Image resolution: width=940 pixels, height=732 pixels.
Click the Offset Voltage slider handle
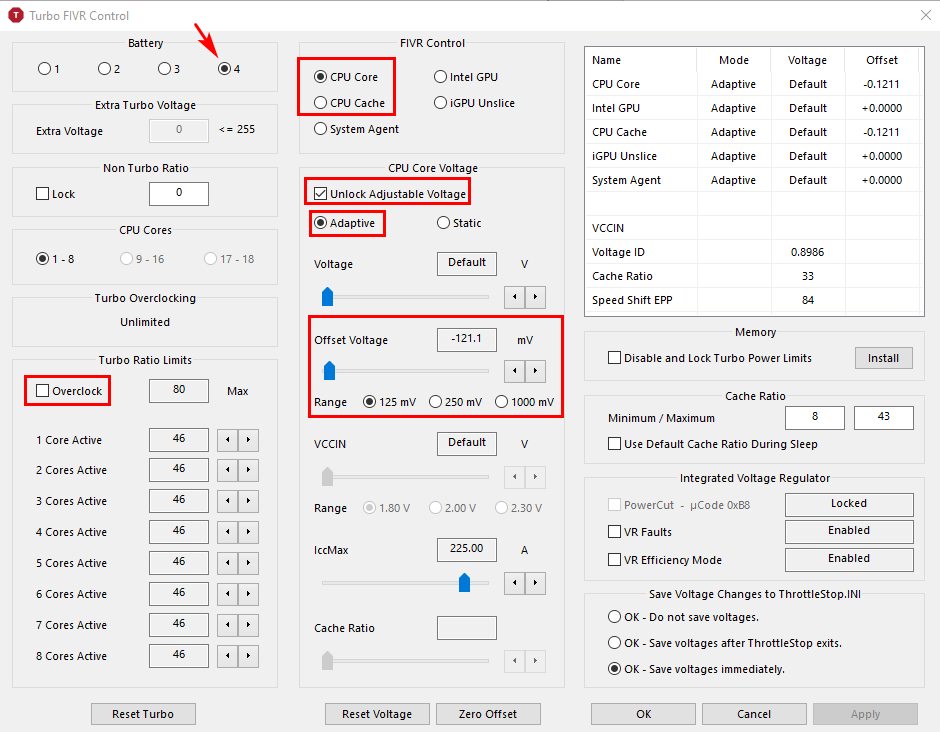329,370
